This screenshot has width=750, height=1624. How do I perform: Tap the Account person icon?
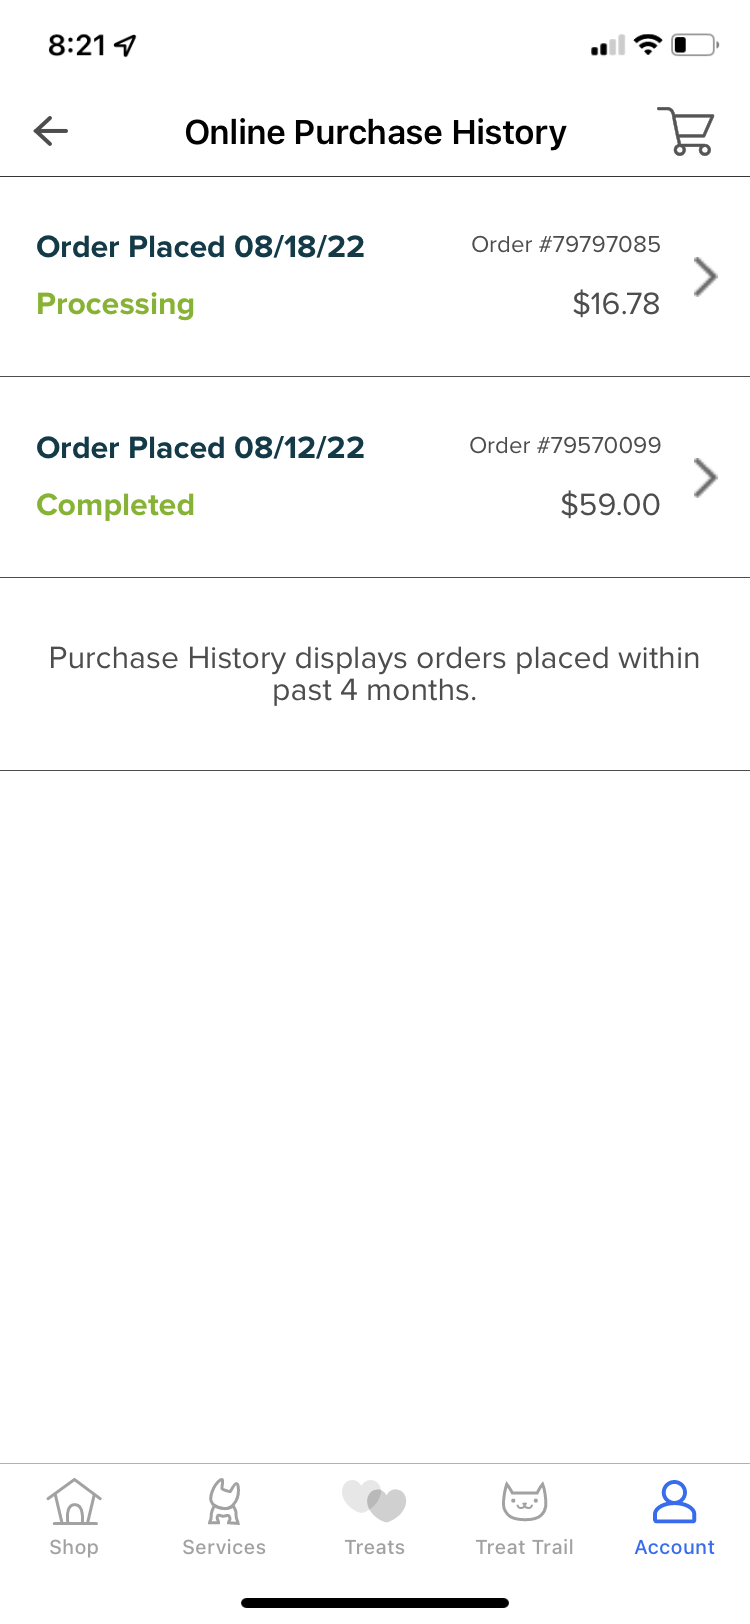(674, 1502)
